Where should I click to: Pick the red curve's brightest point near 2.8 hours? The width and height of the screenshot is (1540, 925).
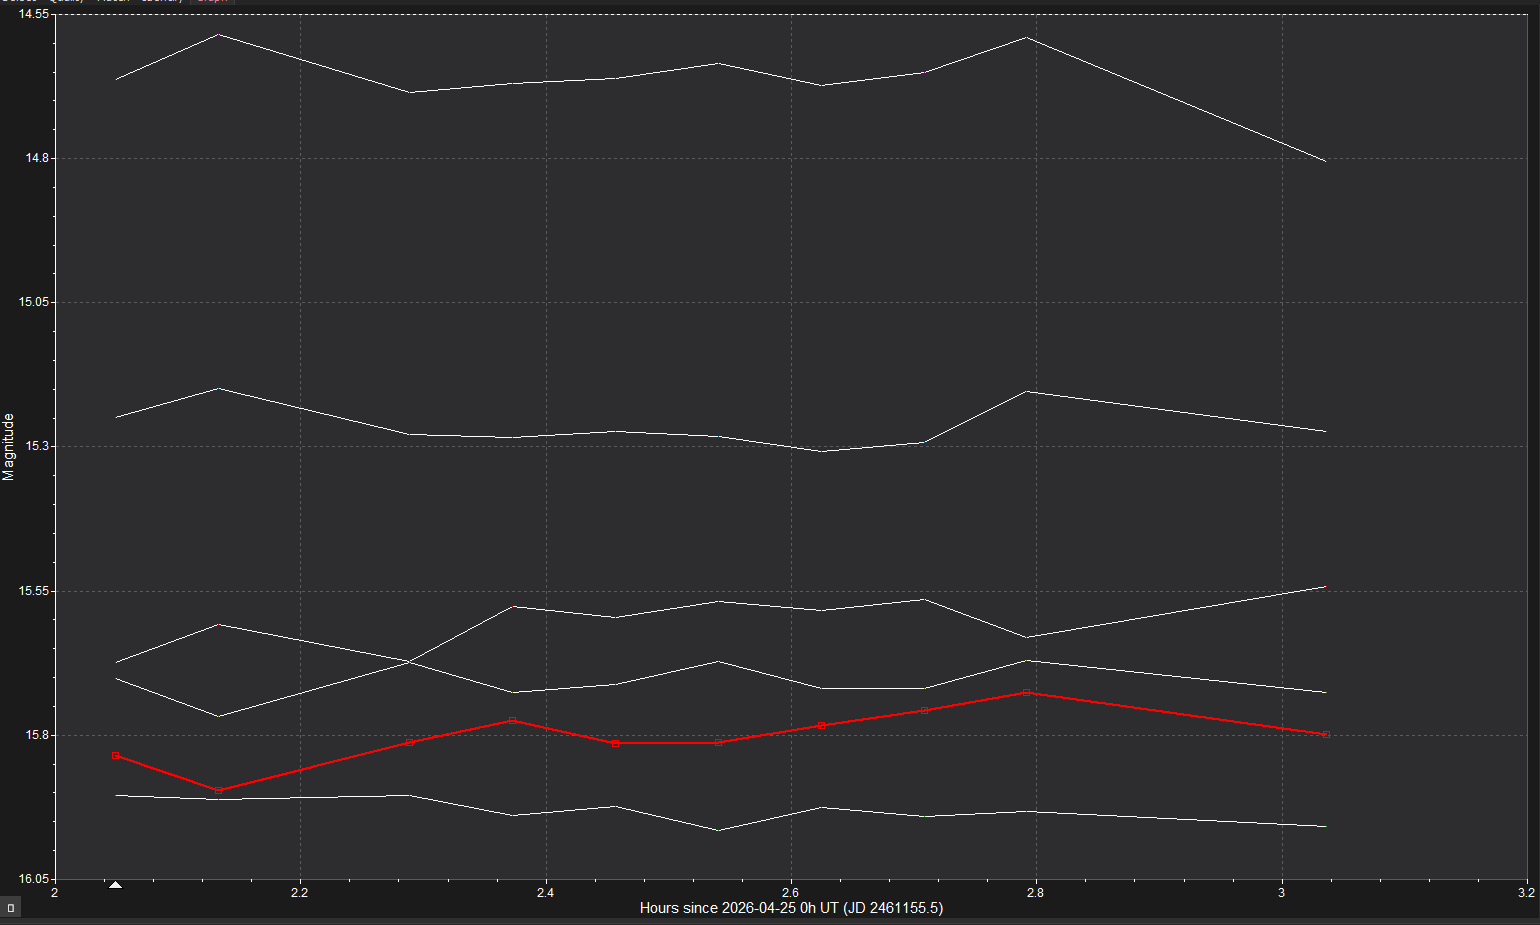pos(1026,692)
